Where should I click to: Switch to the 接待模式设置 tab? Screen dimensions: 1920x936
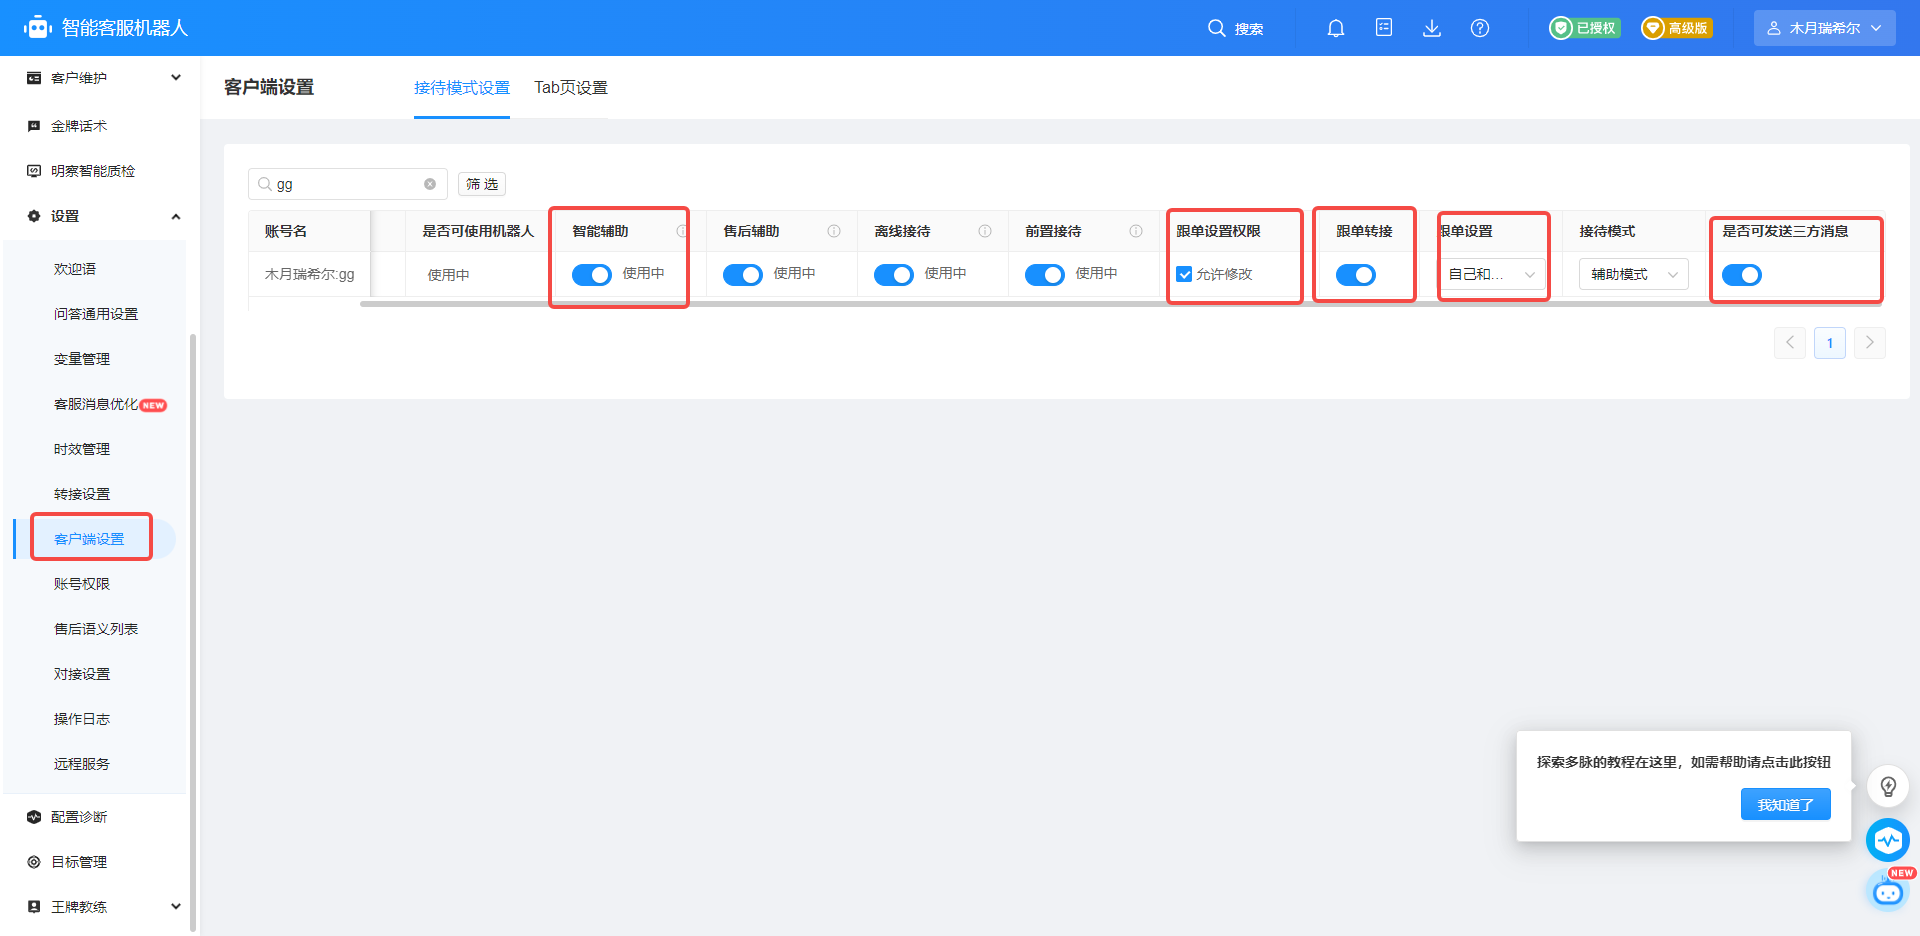(x=462, y=88)
